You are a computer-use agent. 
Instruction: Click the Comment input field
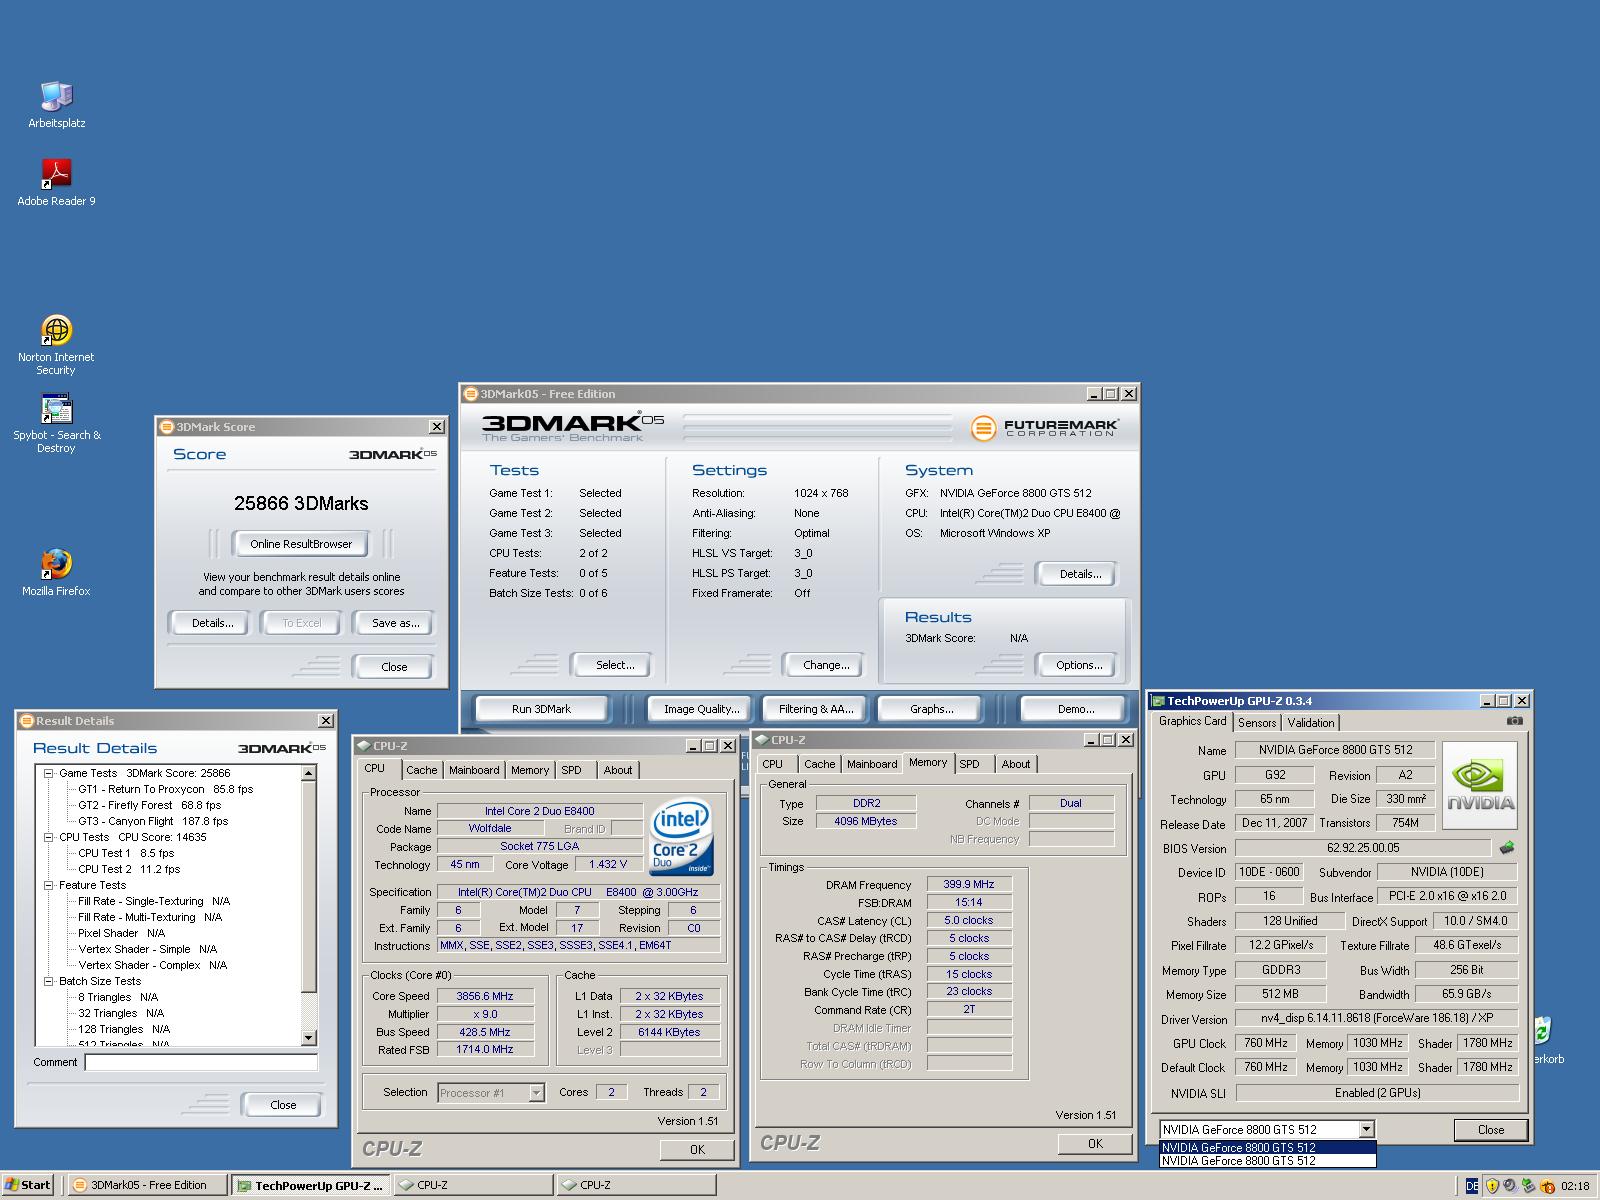pyautogui.click(x=201, y=1062)
